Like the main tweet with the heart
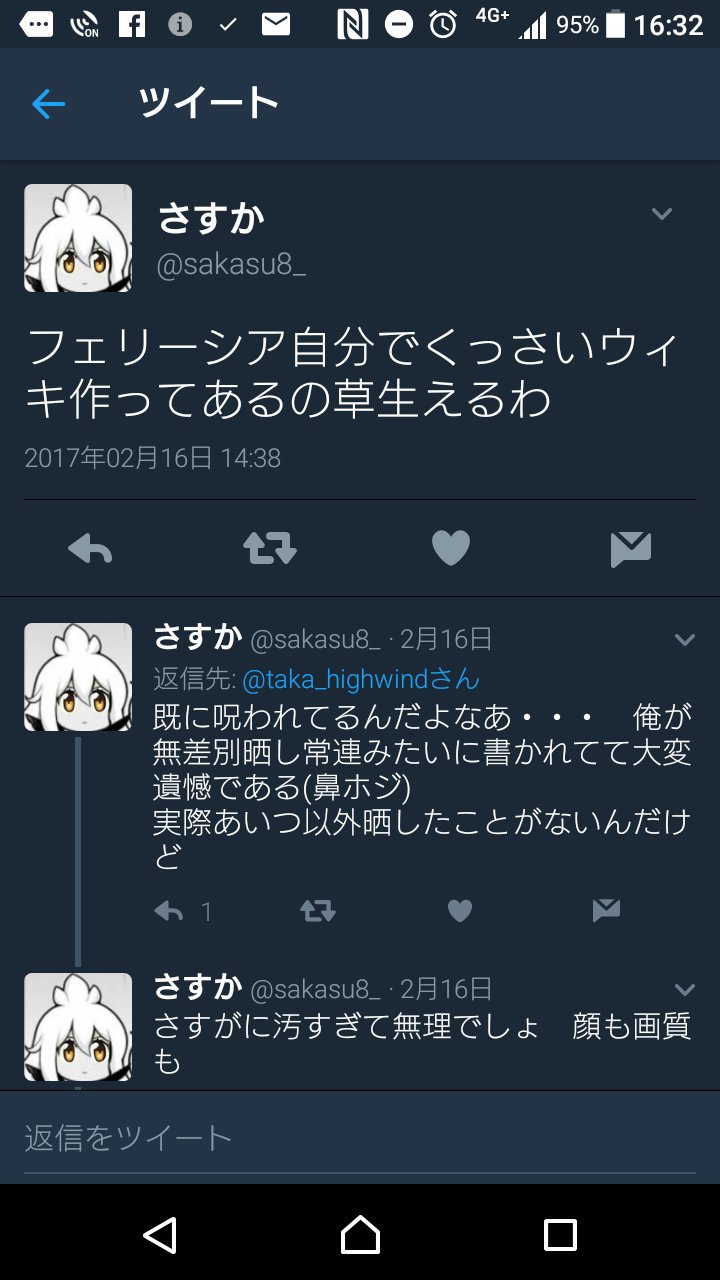This screenshot has height=1280, width=720. coord(450,548)
